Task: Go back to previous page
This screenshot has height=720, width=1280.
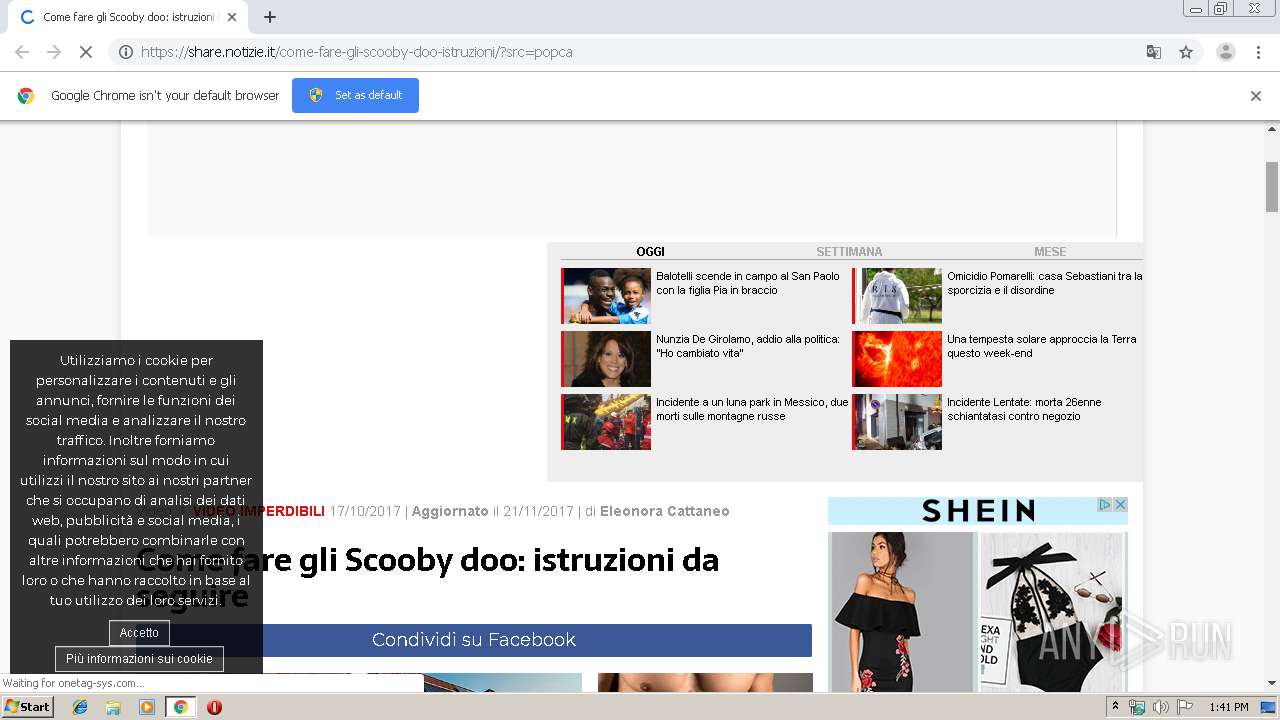Action: [22, 52]
